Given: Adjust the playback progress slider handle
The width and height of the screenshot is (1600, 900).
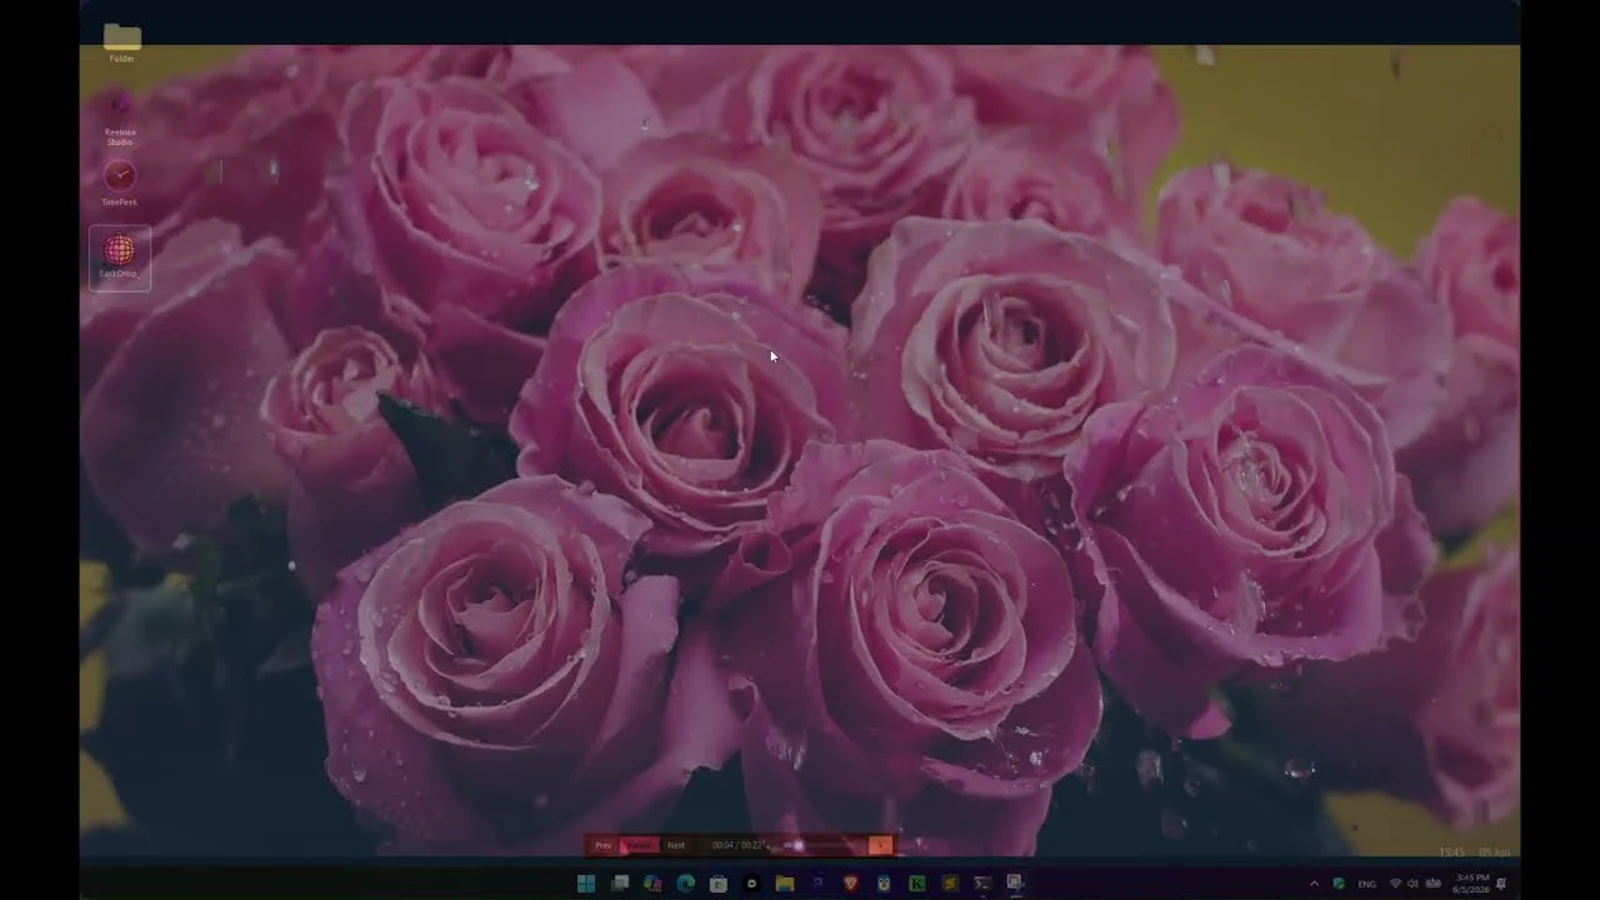Looking at the screenshot, I should pos(798,846).
